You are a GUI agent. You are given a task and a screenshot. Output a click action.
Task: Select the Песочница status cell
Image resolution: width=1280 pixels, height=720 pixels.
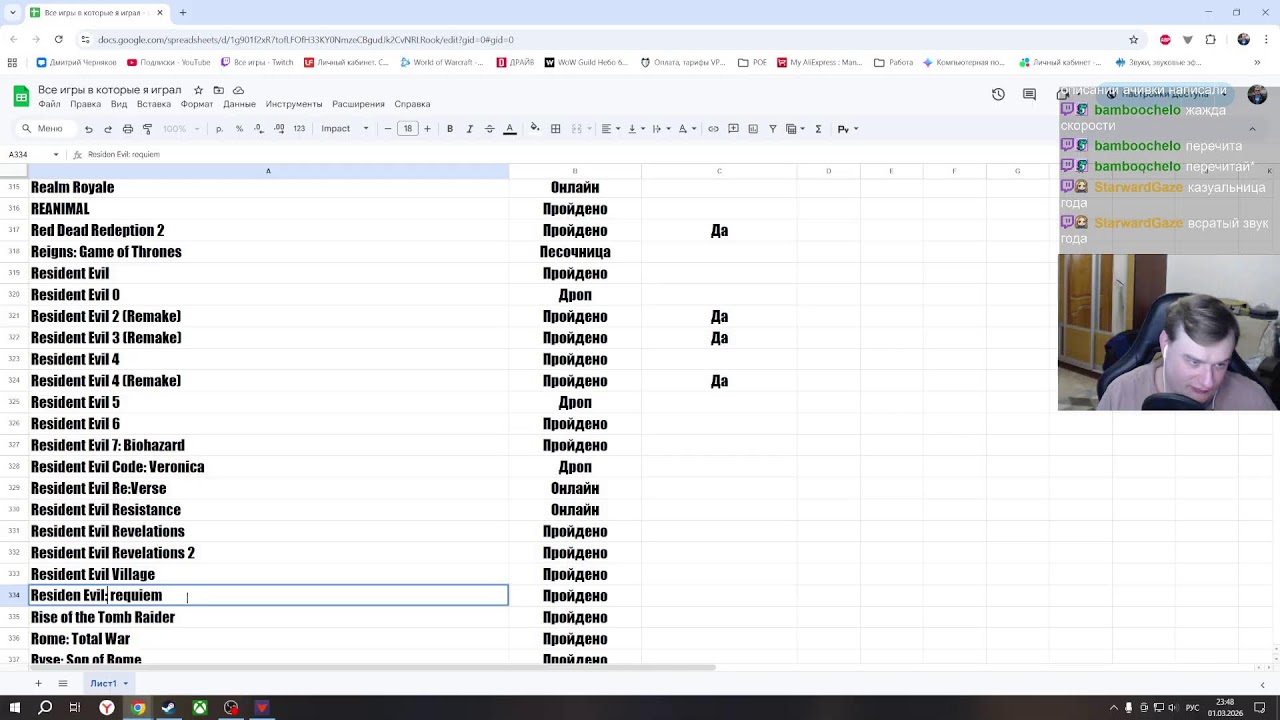point(575,252)
